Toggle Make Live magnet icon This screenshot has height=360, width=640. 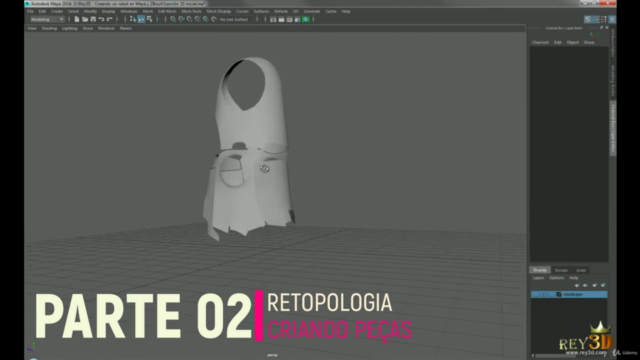pos(214,19)
